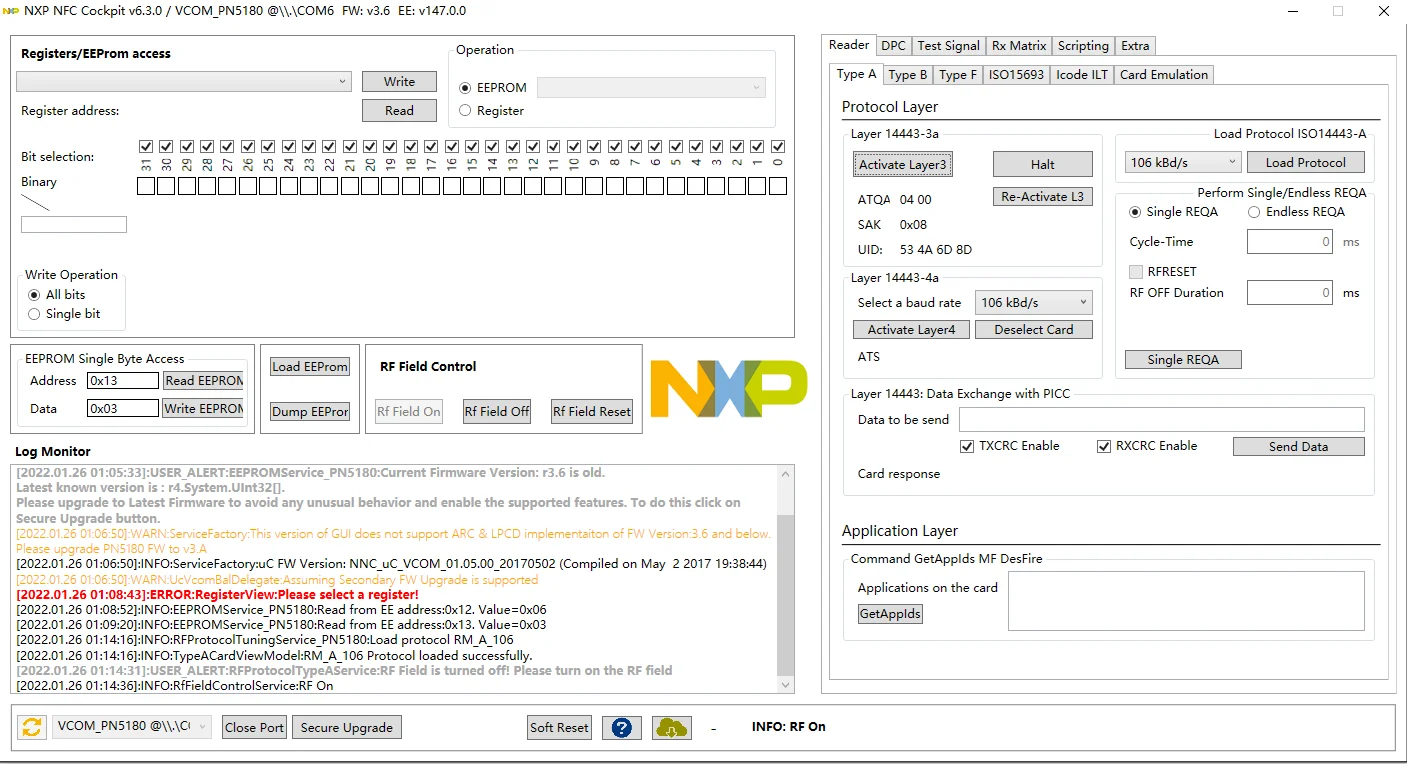This screenshot has width=1407, height=764.
Task: Click Re-Activate L3 button
Action: tap(1043, 197)
